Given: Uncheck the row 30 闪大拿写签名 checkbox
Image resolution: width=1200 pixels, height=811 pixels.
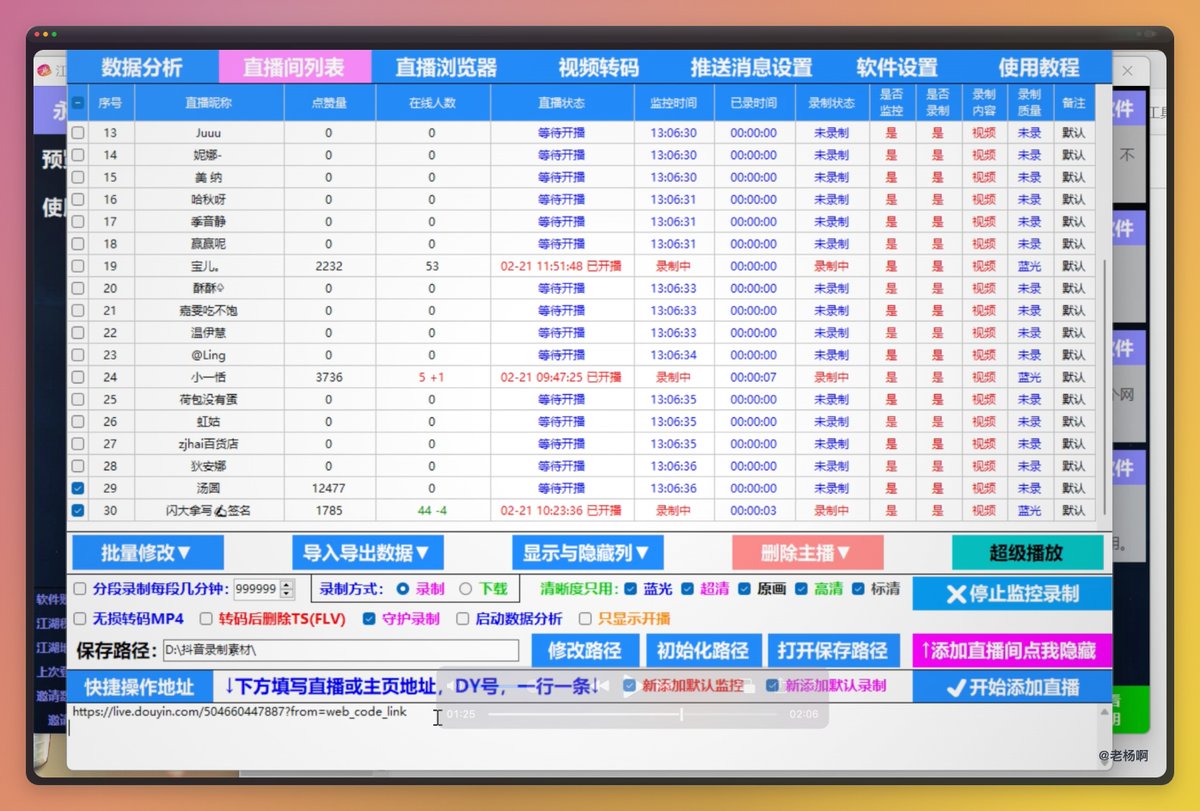Looking at the screenshot, I should pos(78,510).
